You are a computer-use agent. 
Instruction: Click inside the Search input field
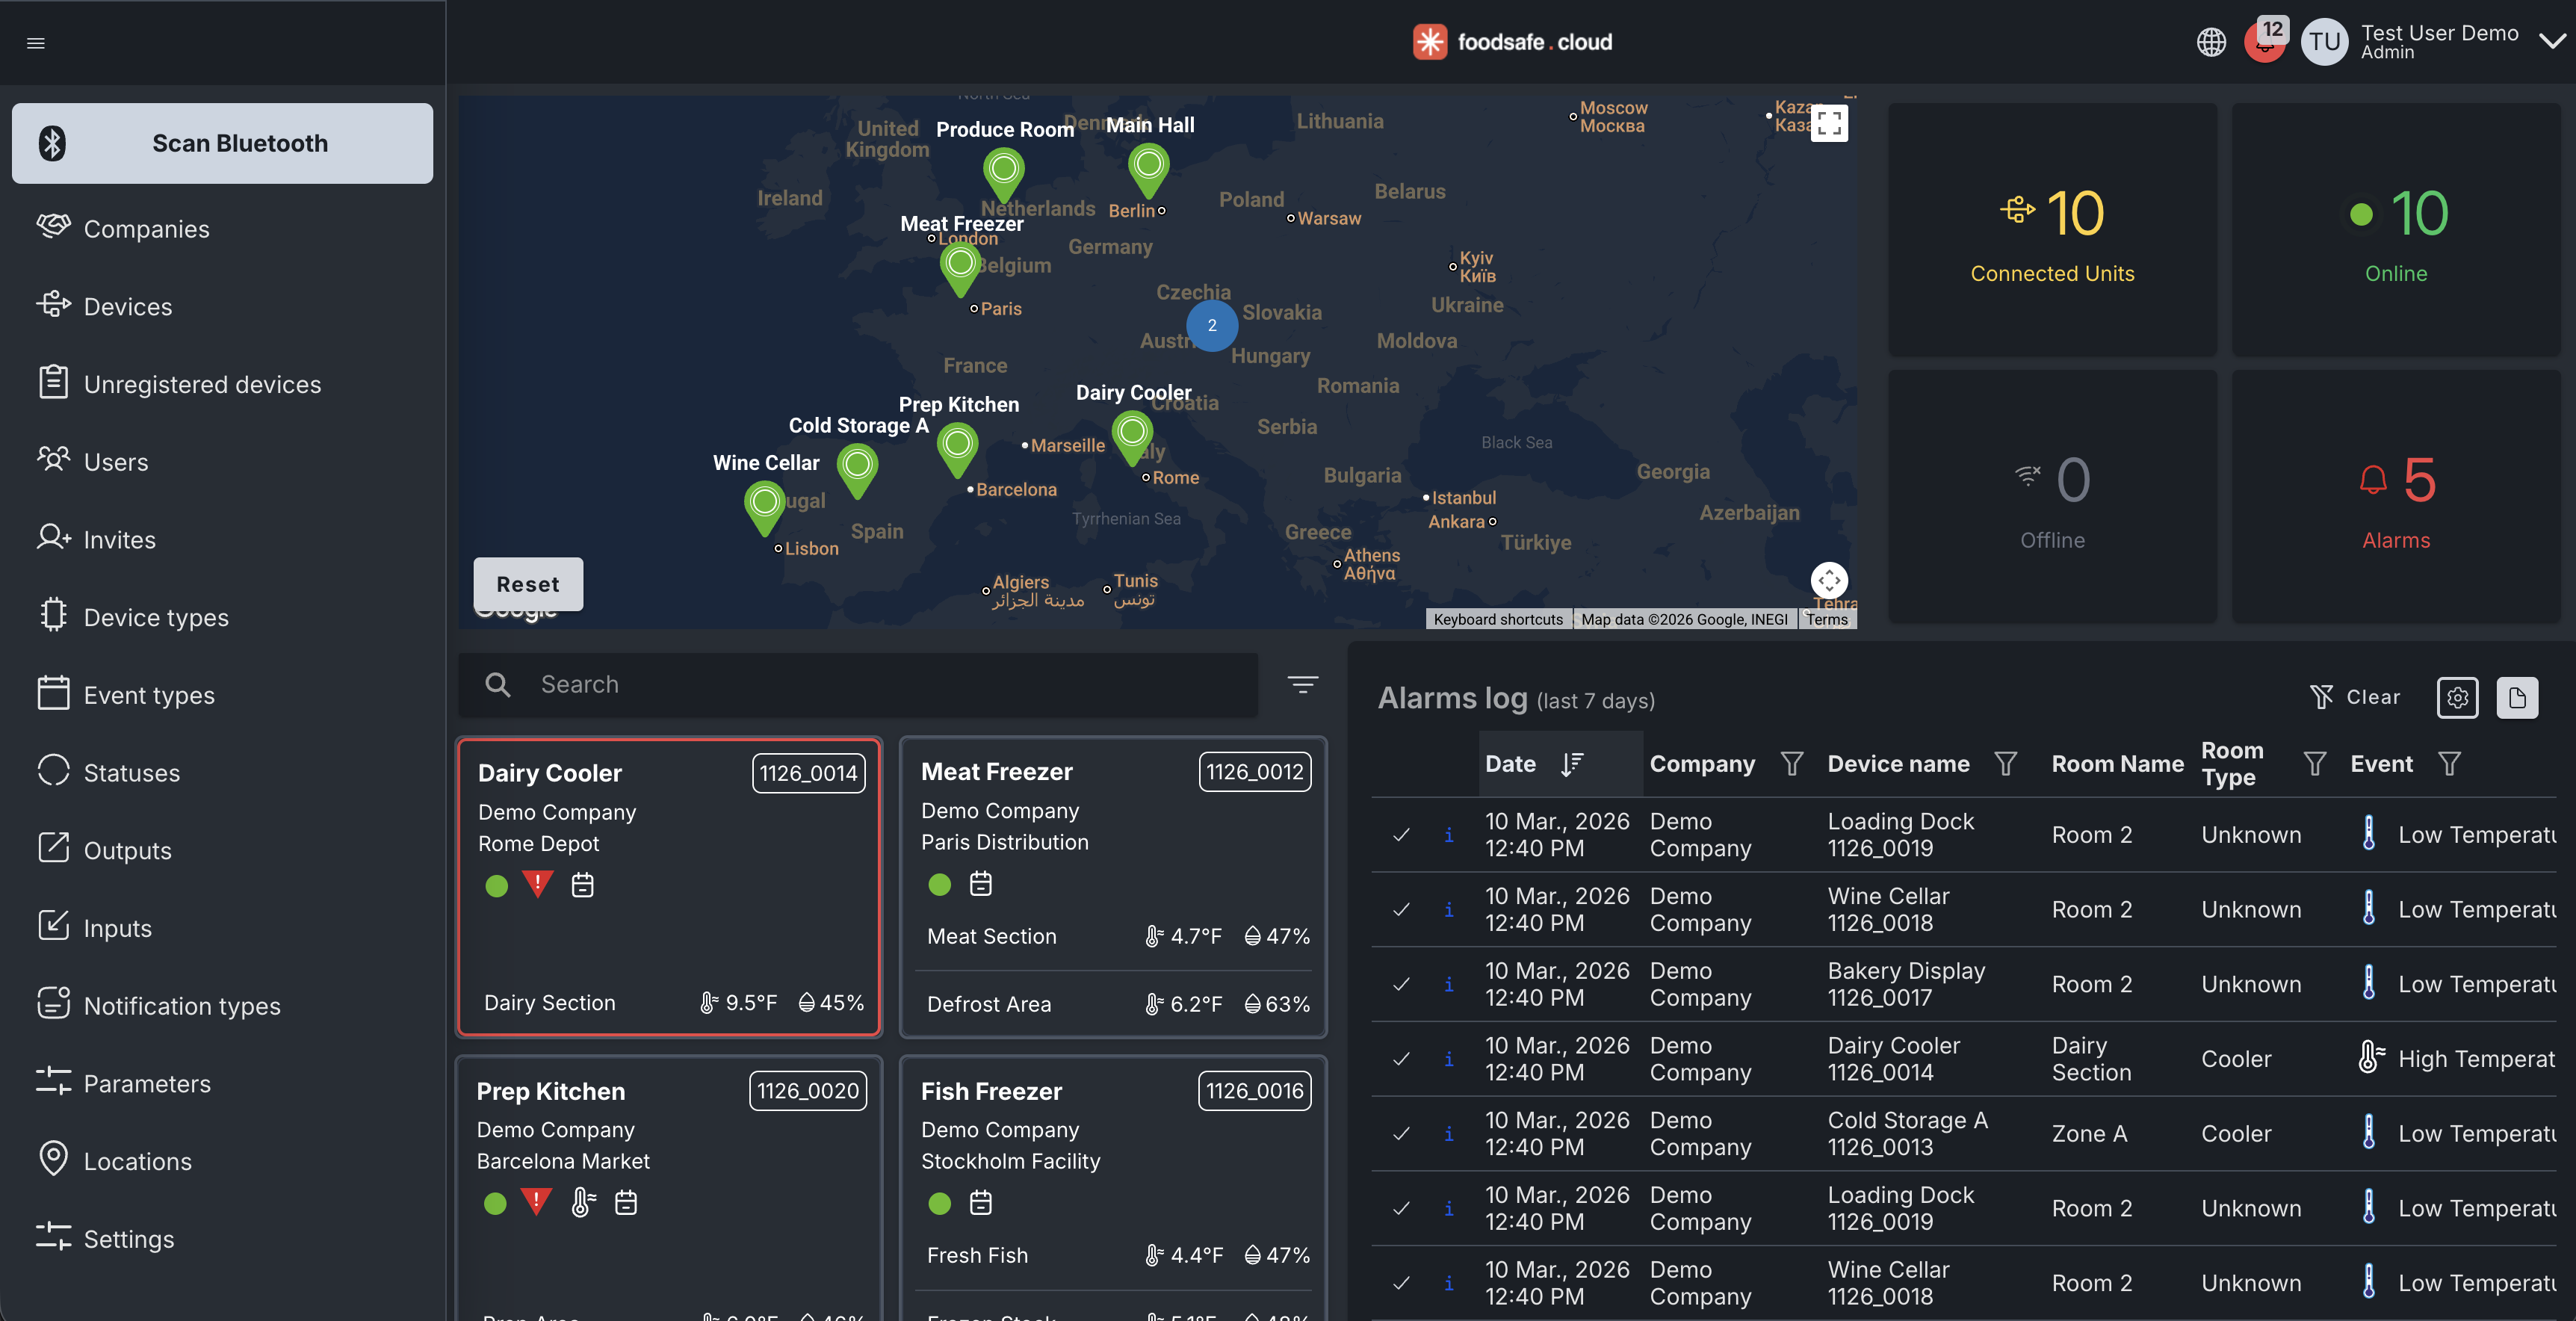pos(860,685)
